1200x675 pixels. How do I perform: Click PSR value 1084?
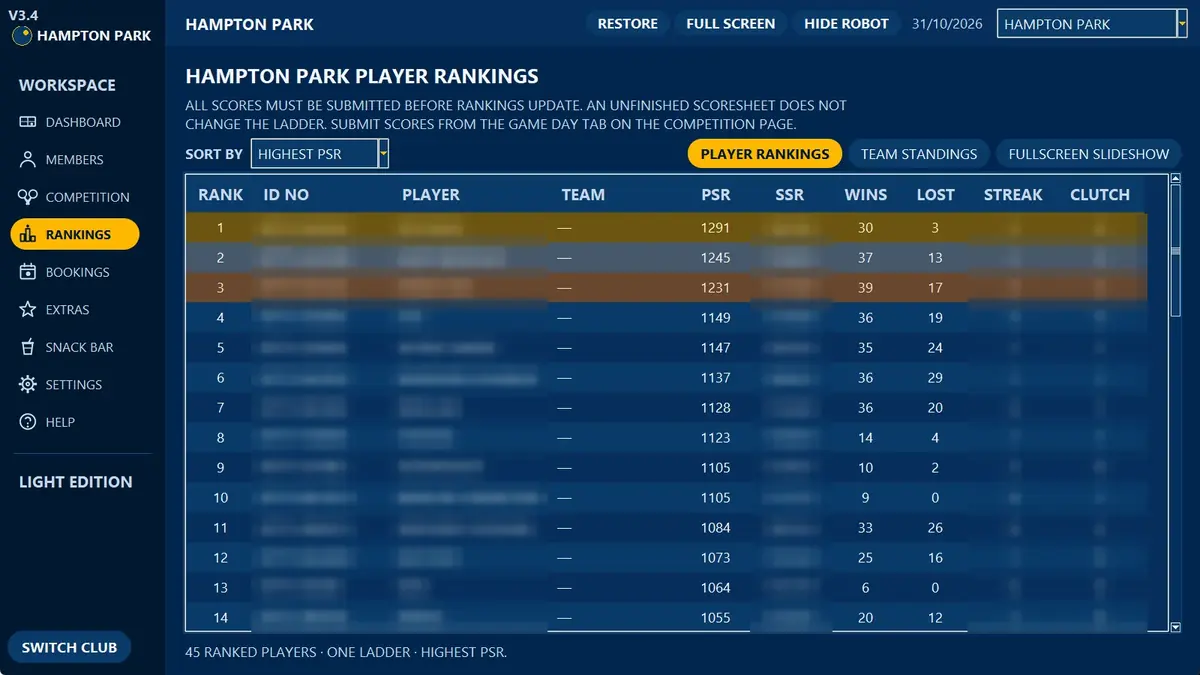(x=716, y=528)
